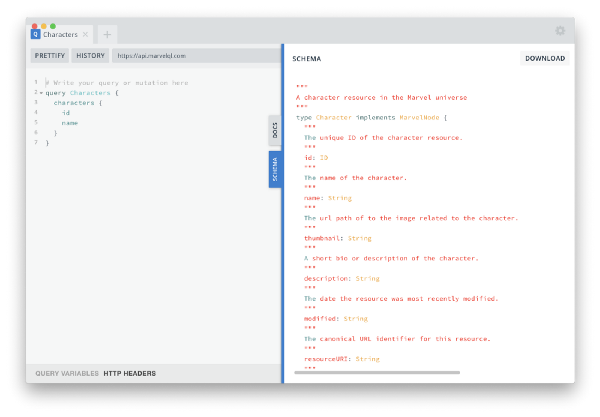
Task: Place cursor on 'id' field in query
Action: point(66,113)
